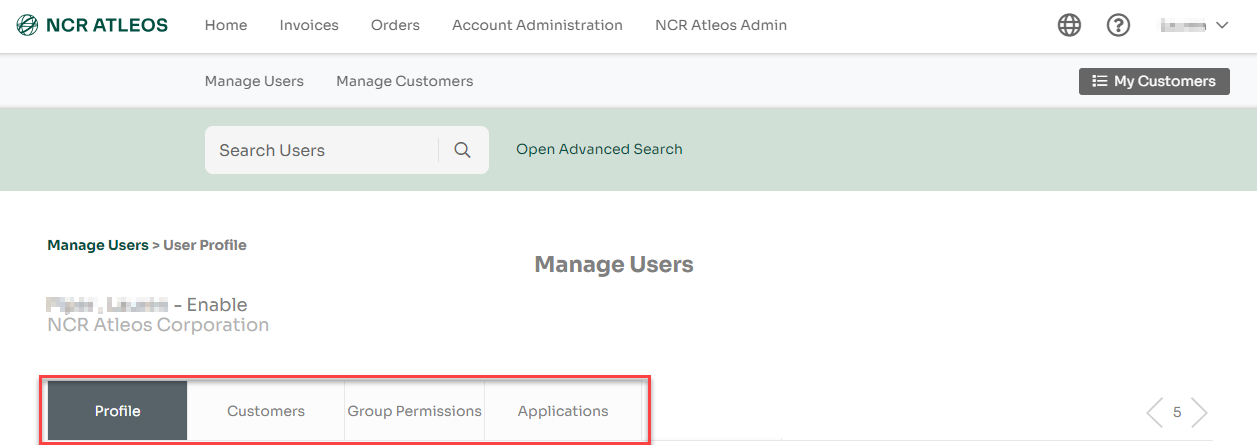
Task: Open the help question mark icon
Action: click(x=1118, y=25)
